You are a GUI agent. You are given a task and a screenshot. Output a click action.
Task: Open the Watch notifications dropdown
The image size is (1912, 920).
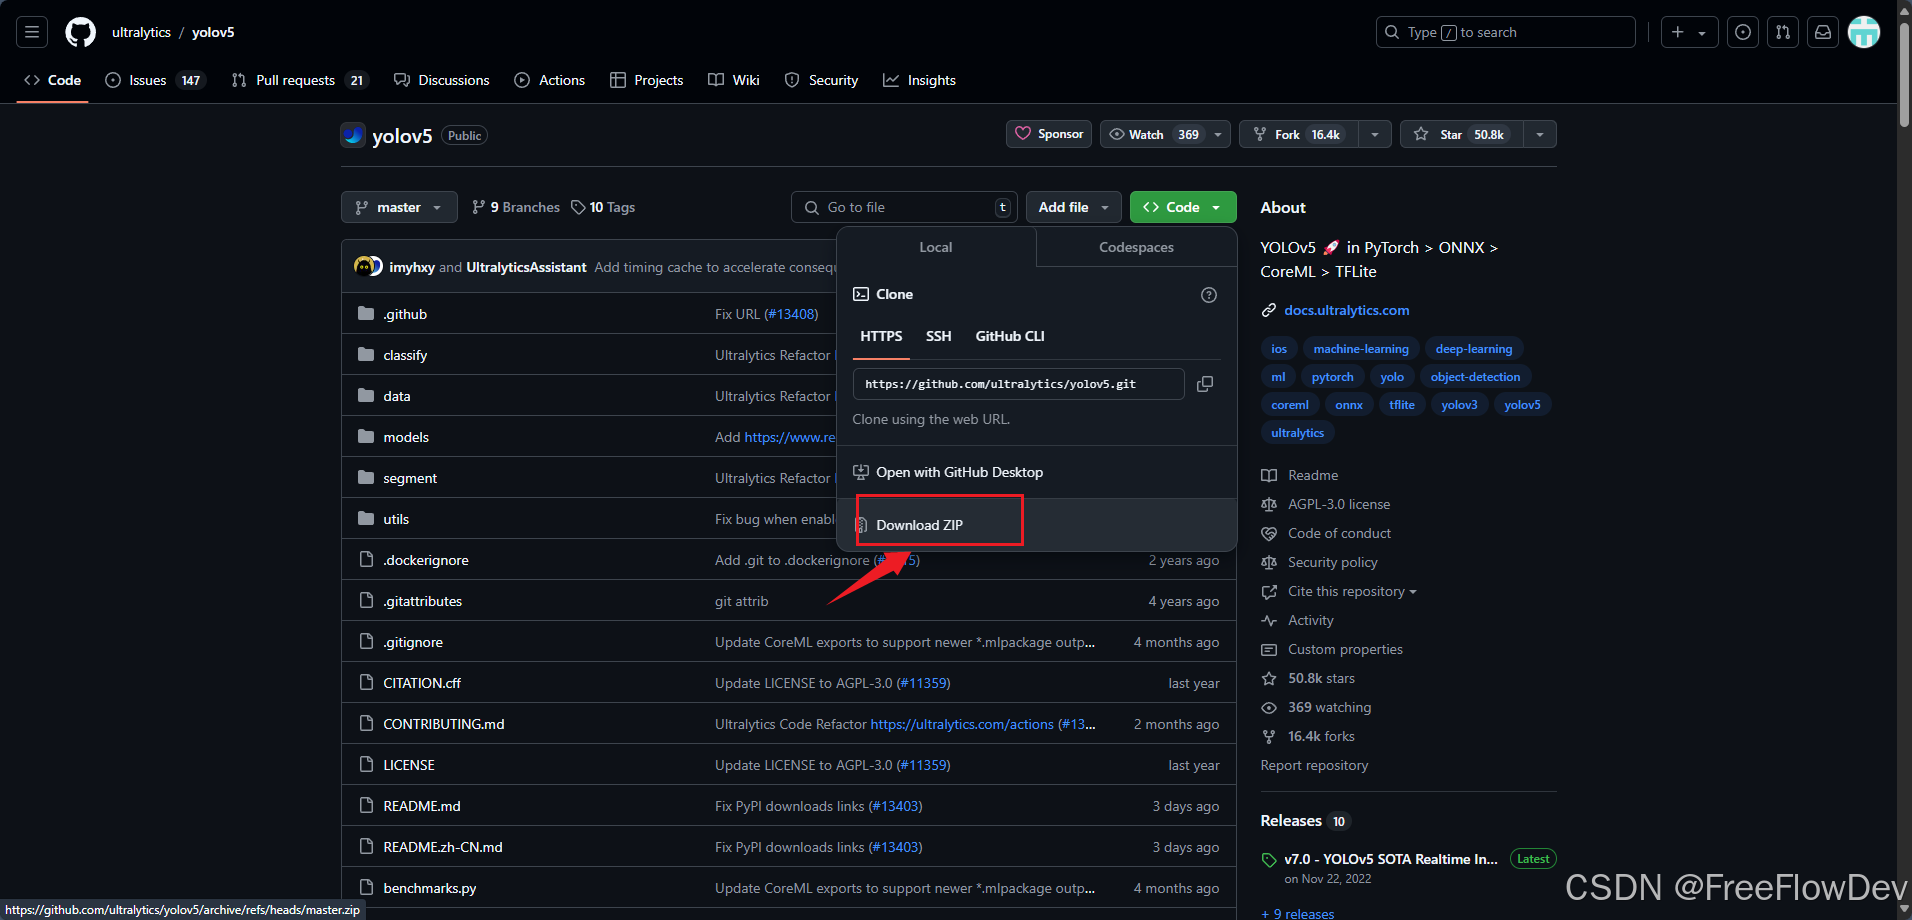[1165, 134]
